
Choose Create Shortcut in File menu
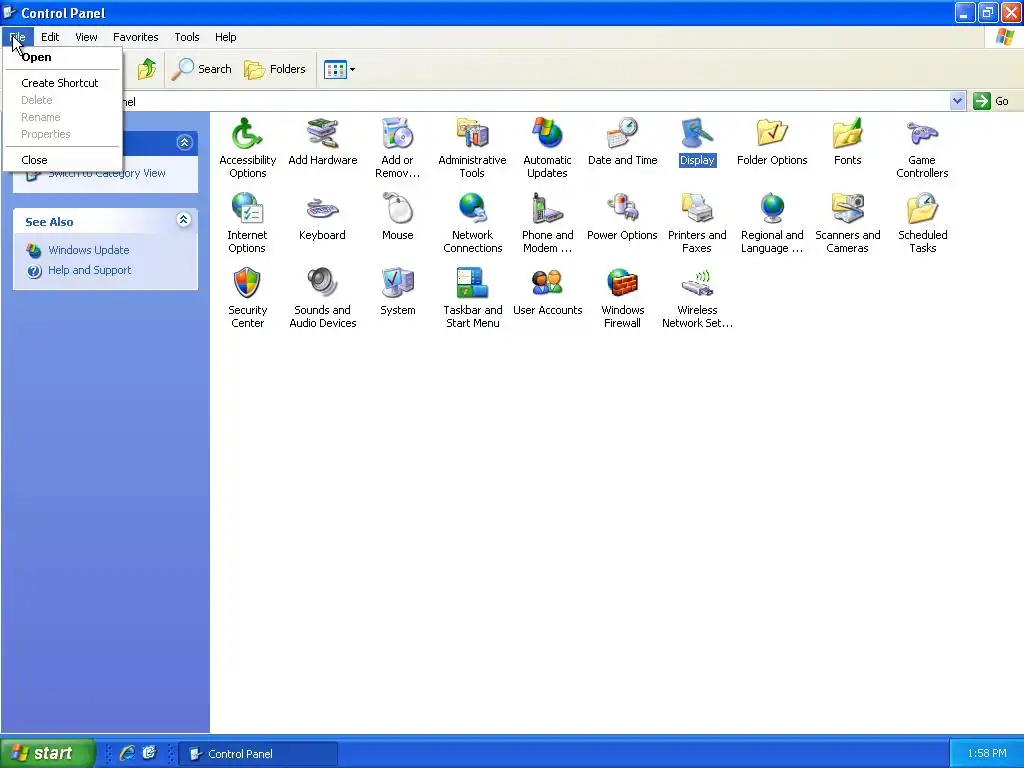[63, 83]
